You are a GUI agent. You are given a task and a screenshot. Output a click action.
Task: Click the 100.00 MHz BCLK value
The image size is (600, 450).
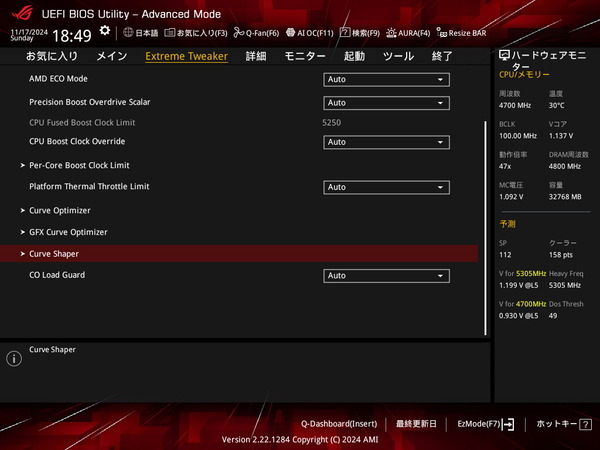tap(518, 136)
